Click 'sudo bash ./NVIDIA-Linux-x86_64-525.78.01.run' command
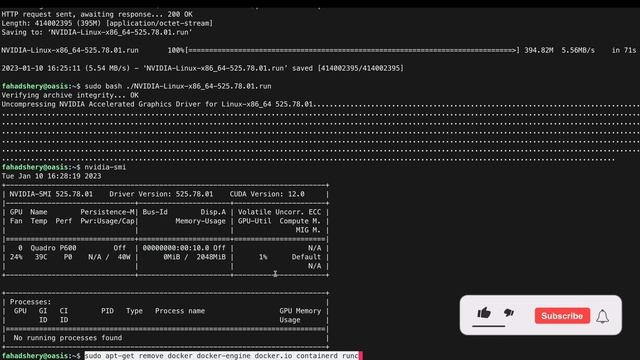Viewport: 640px width, 360px height. 178,87
